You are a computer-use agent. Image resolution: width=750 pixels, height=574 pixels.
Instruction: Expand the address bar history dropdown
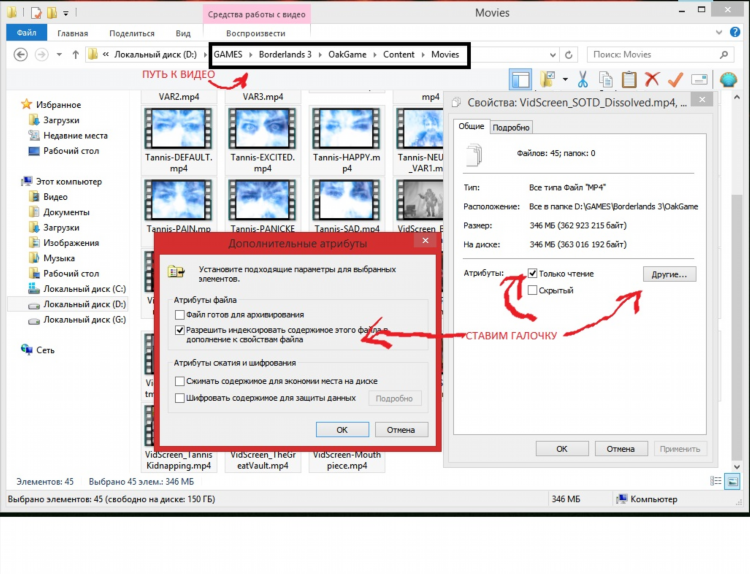pos(552,55)
